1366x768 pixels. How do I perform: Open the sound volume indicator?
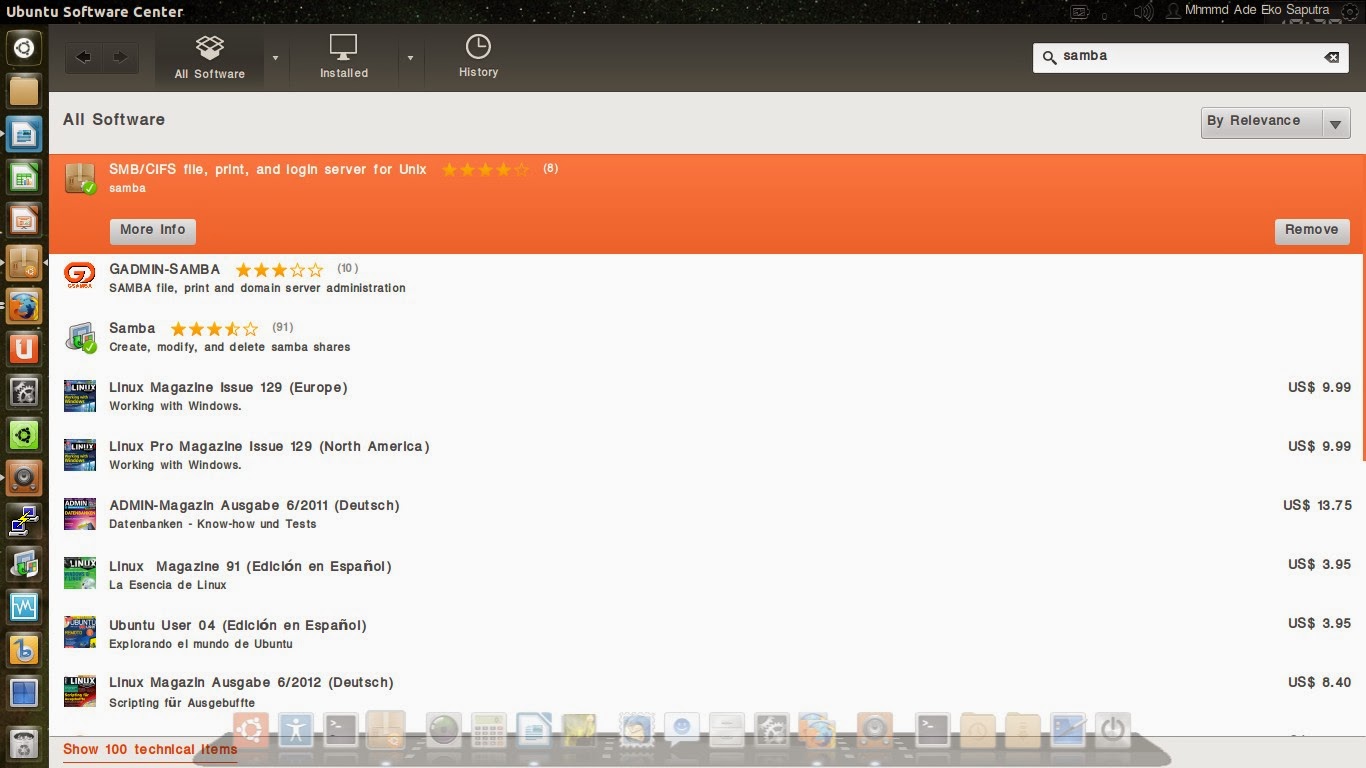[x=1144, y=11]
